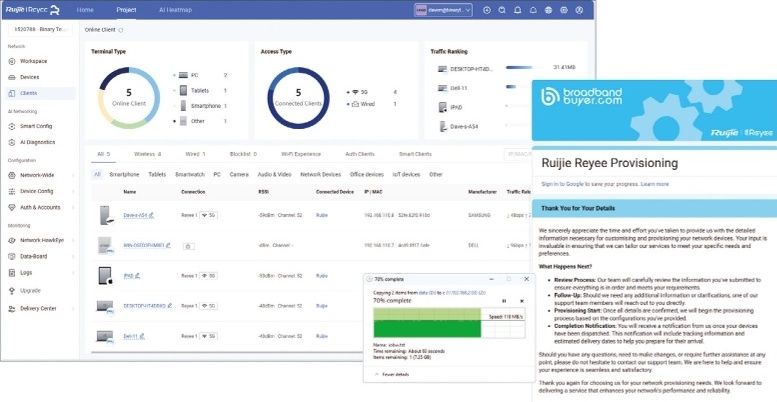Click the Sign in to Google link
The image size is (777, 402).
pyautogui.click(x=563, y=184)
